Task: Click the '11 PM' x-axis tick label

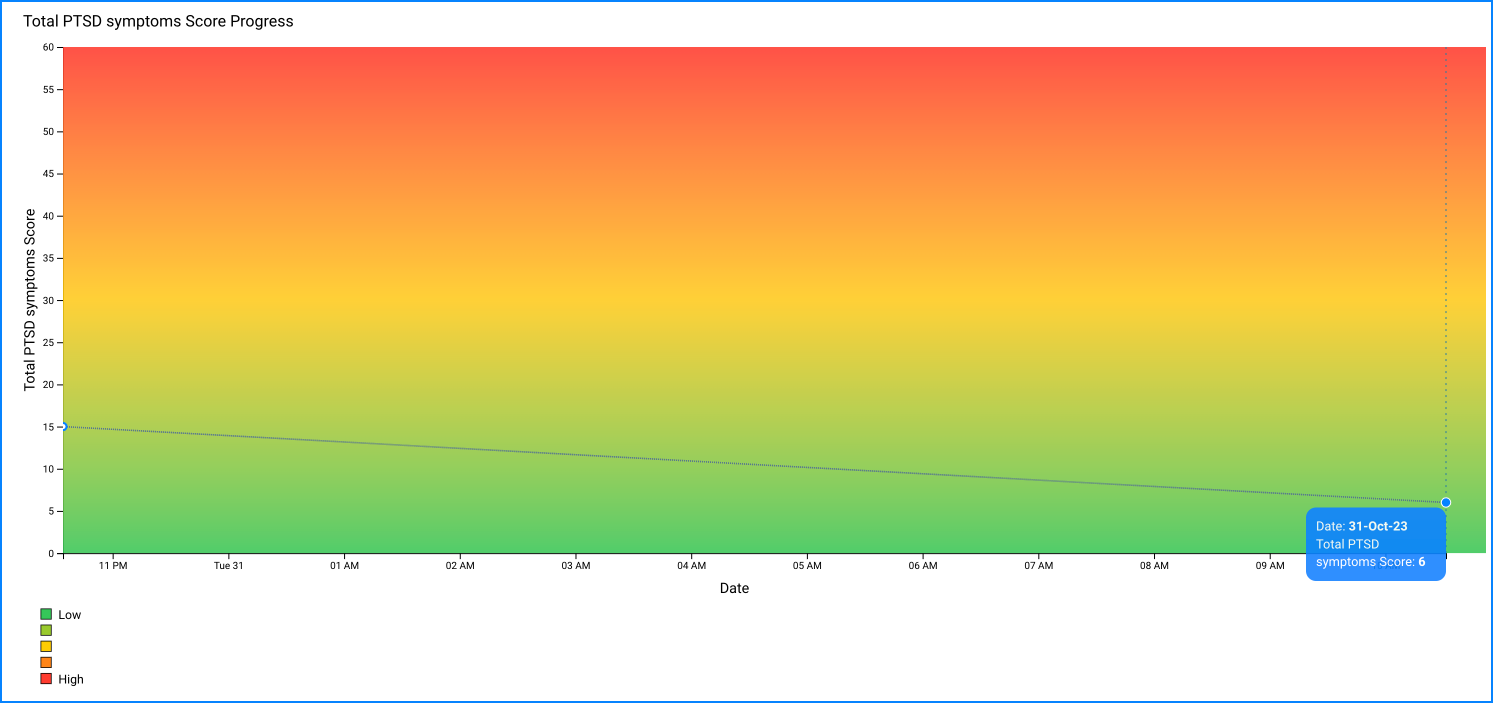Action: point(113,566)
